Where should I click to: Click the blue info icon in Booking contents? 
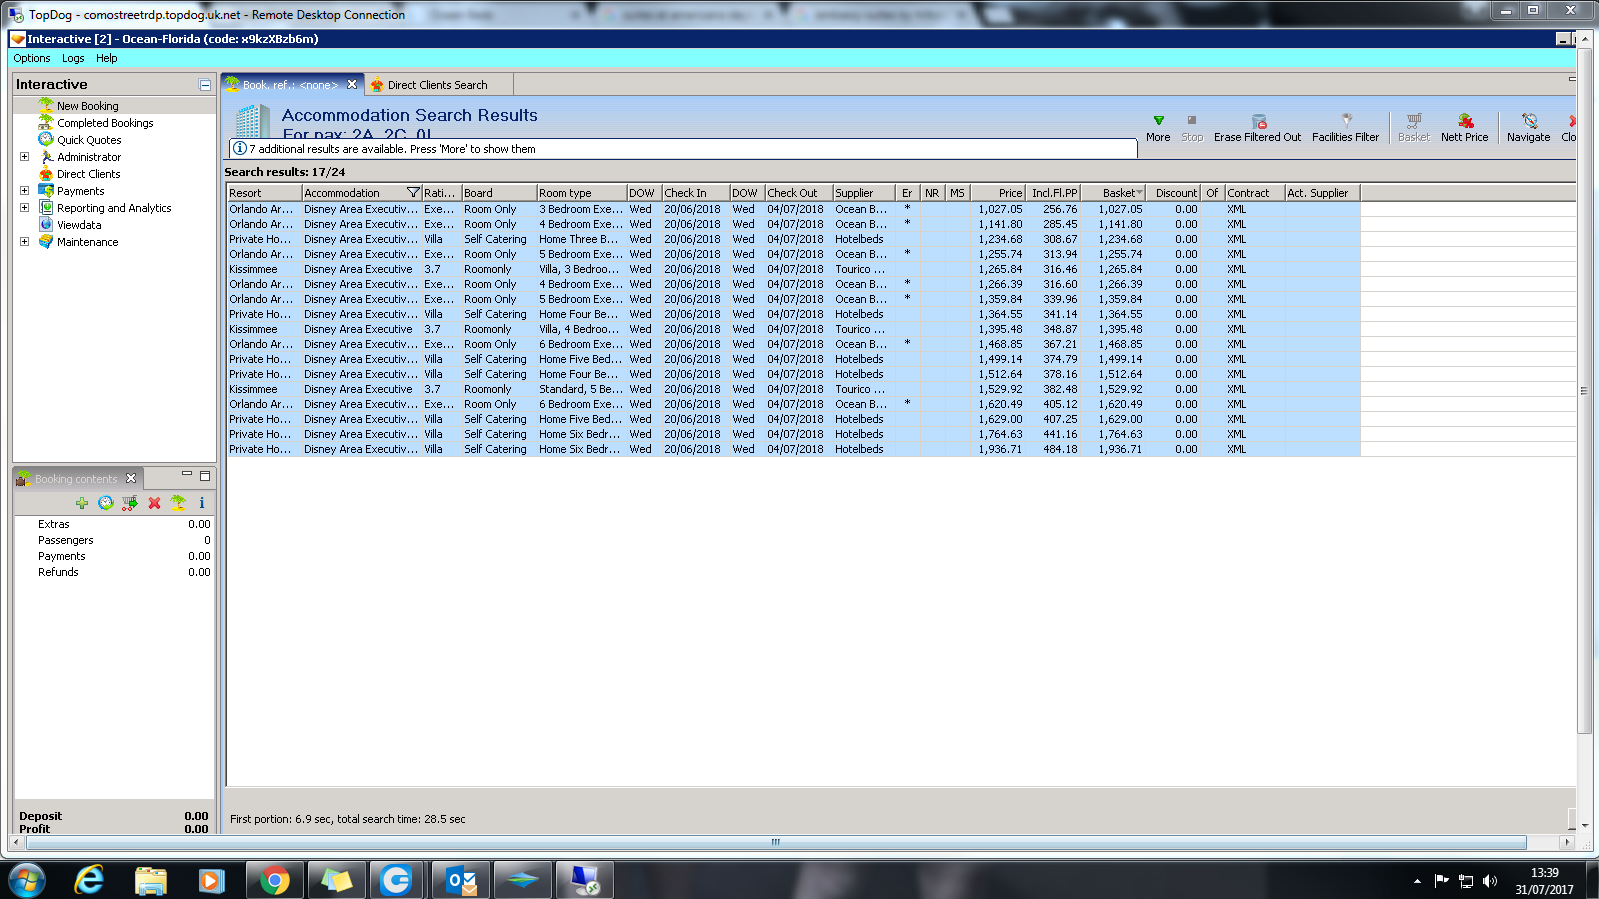click(202, 503)
